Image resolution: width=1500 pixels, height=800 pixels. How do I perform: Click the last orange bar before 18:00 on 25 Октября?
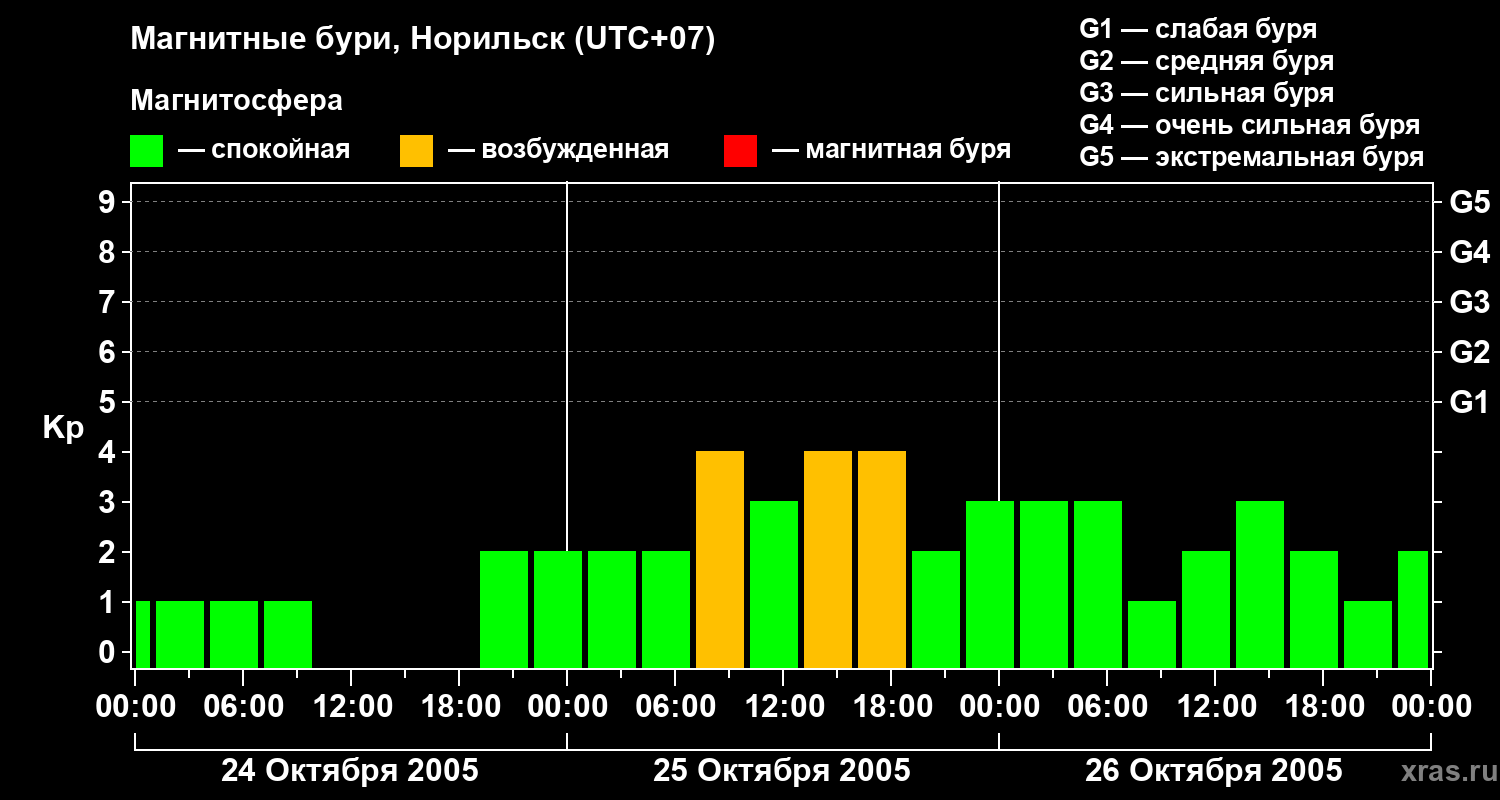click(882, 559)
